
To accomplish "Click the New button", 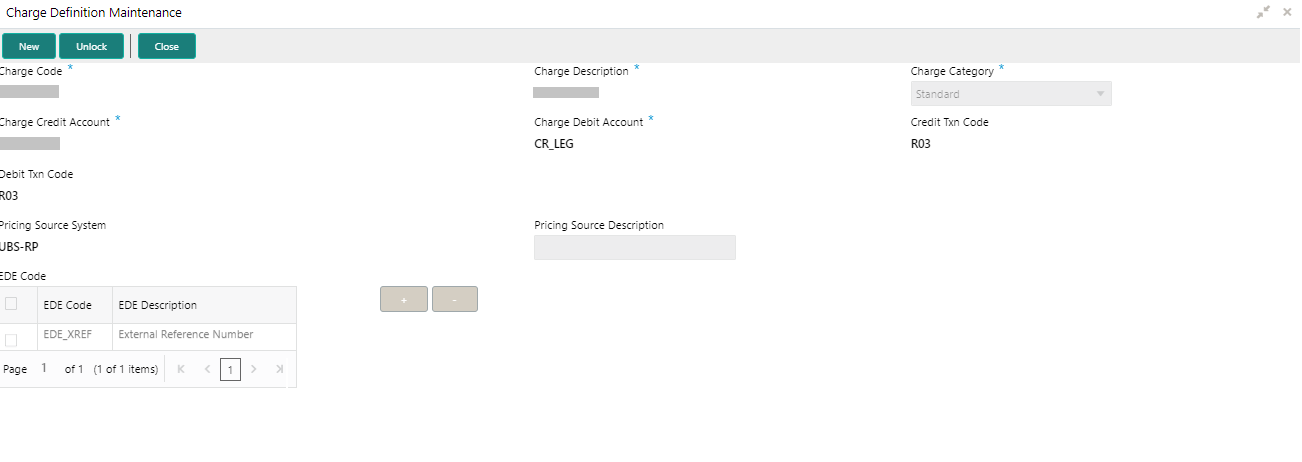I will (29, 46).
